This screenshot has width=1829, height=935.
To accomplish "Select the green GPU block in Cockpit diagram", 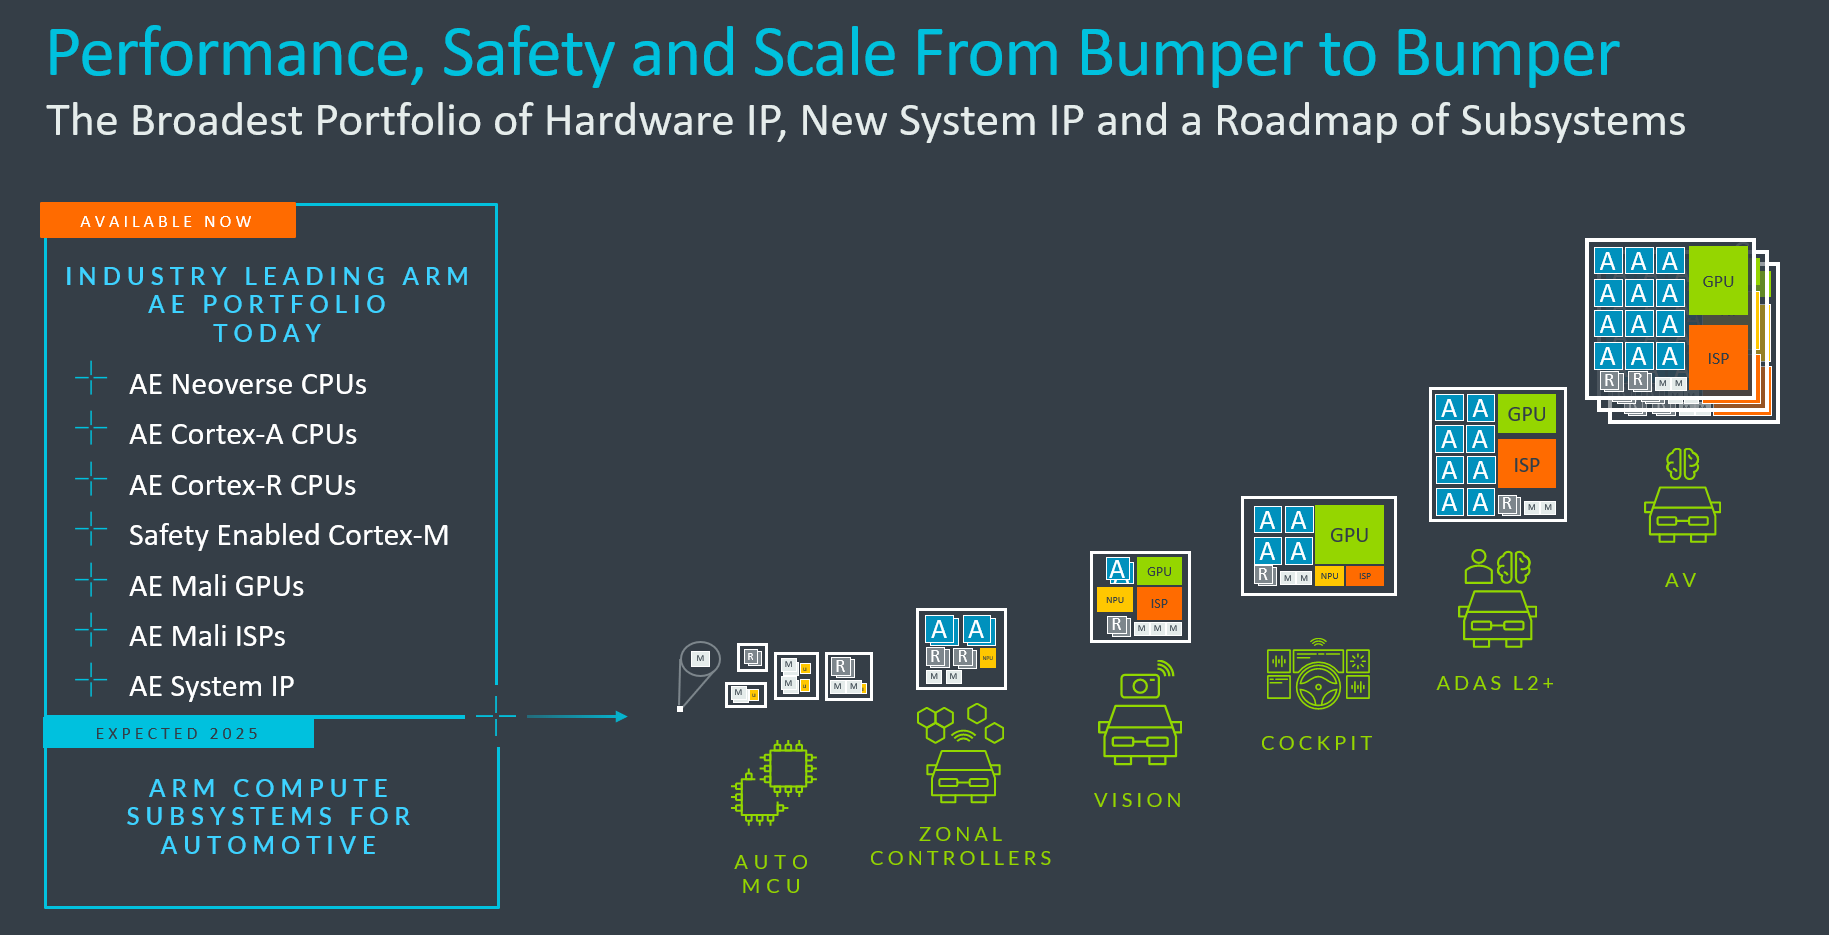I will [1349, 534].
